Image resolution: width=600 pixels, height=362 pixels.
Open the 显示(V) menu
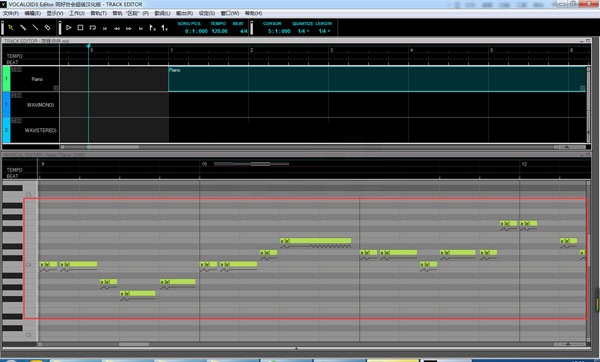coord(55,13)
